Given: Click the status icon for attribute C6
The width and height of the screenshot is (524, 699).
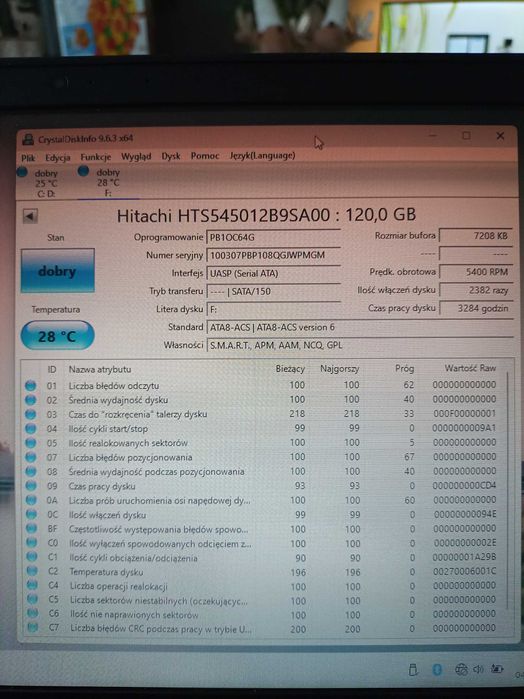Looking at the screenshot, I should coord(33,614).
